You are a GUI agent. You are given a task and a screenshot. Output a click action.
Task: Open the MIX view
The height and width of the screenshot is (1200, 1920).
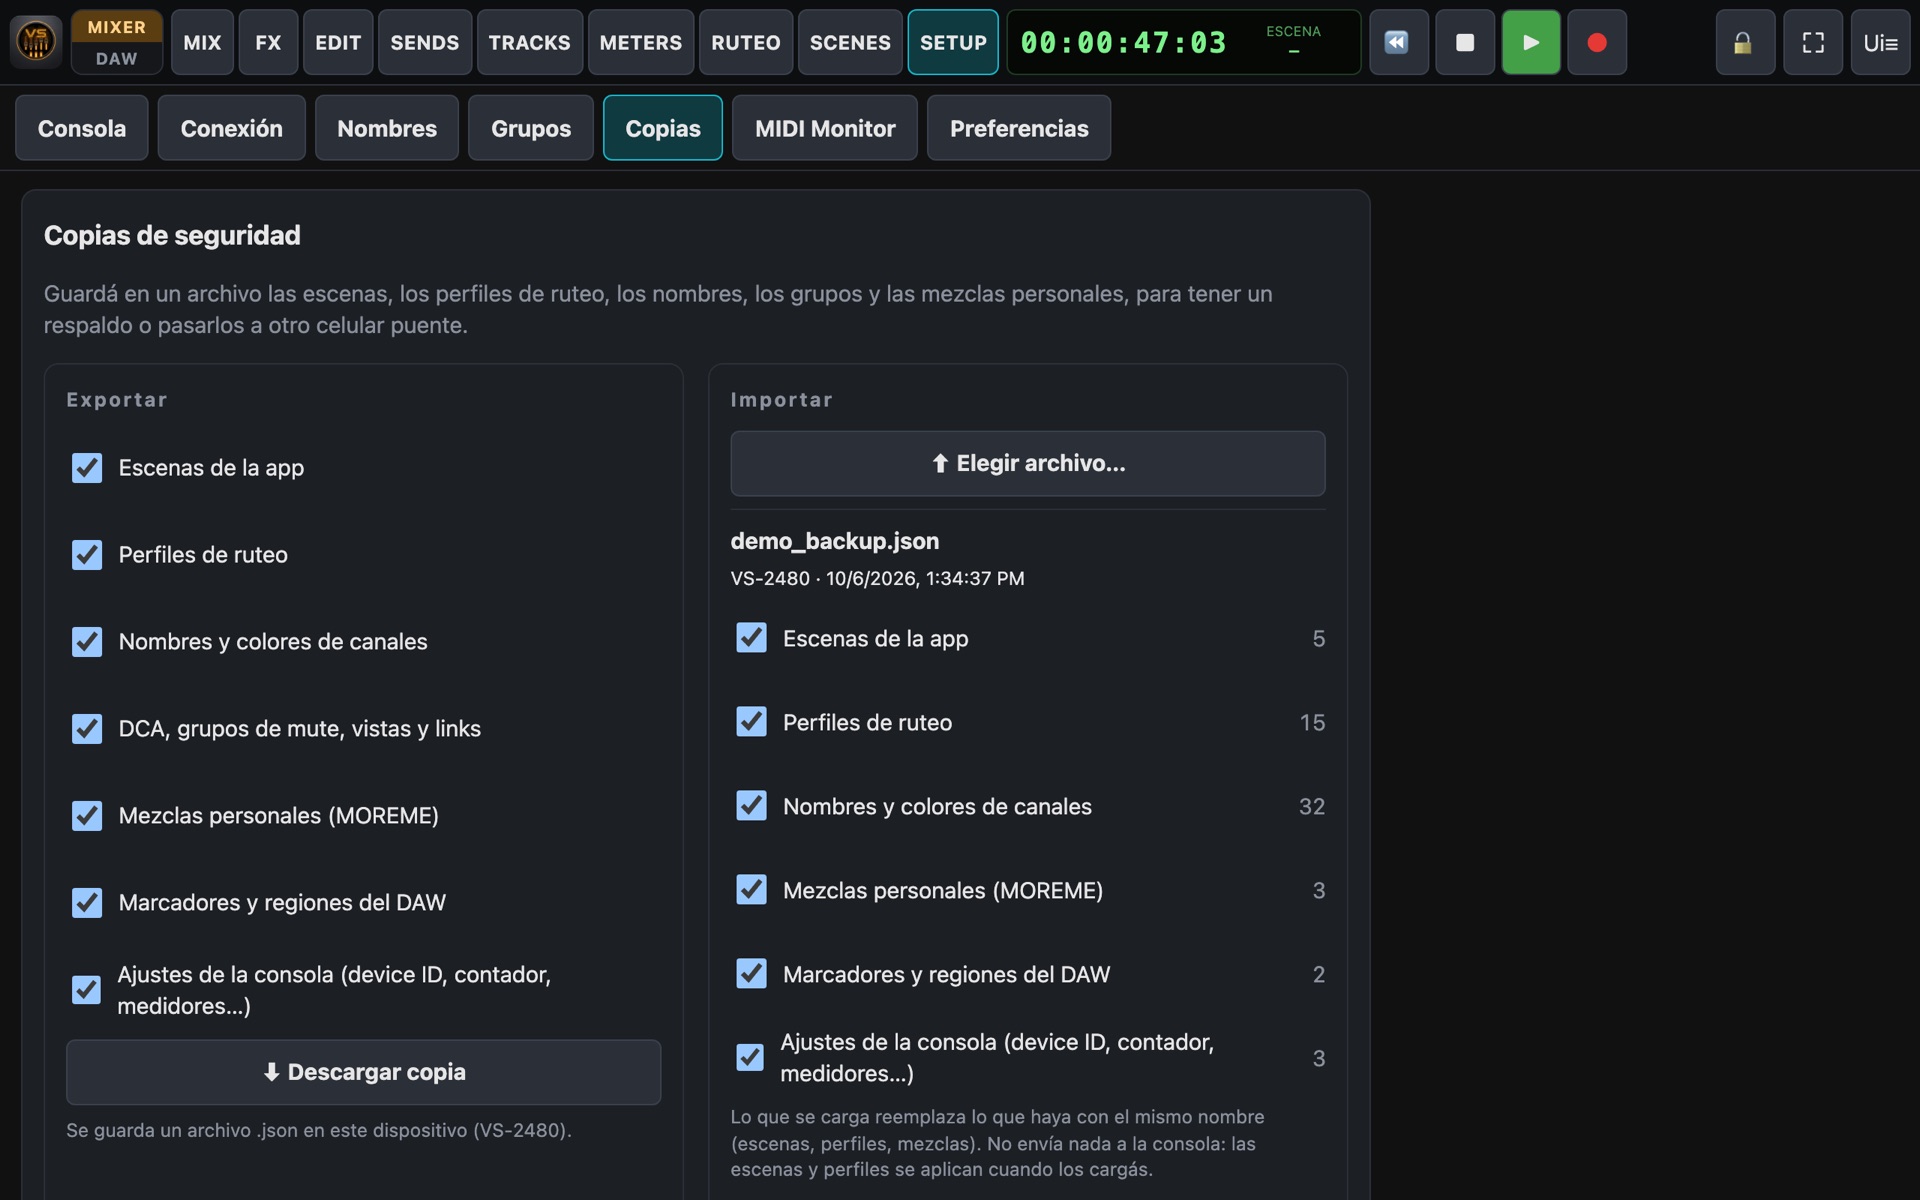(x=202, y=42)
